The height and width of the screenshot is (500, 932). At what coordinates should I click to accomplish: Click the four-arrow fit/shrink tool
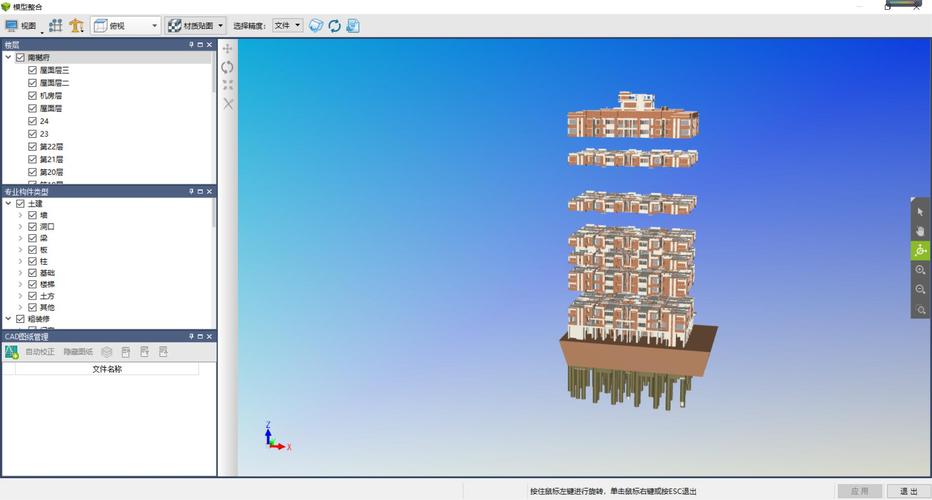[x=228, y=85]
